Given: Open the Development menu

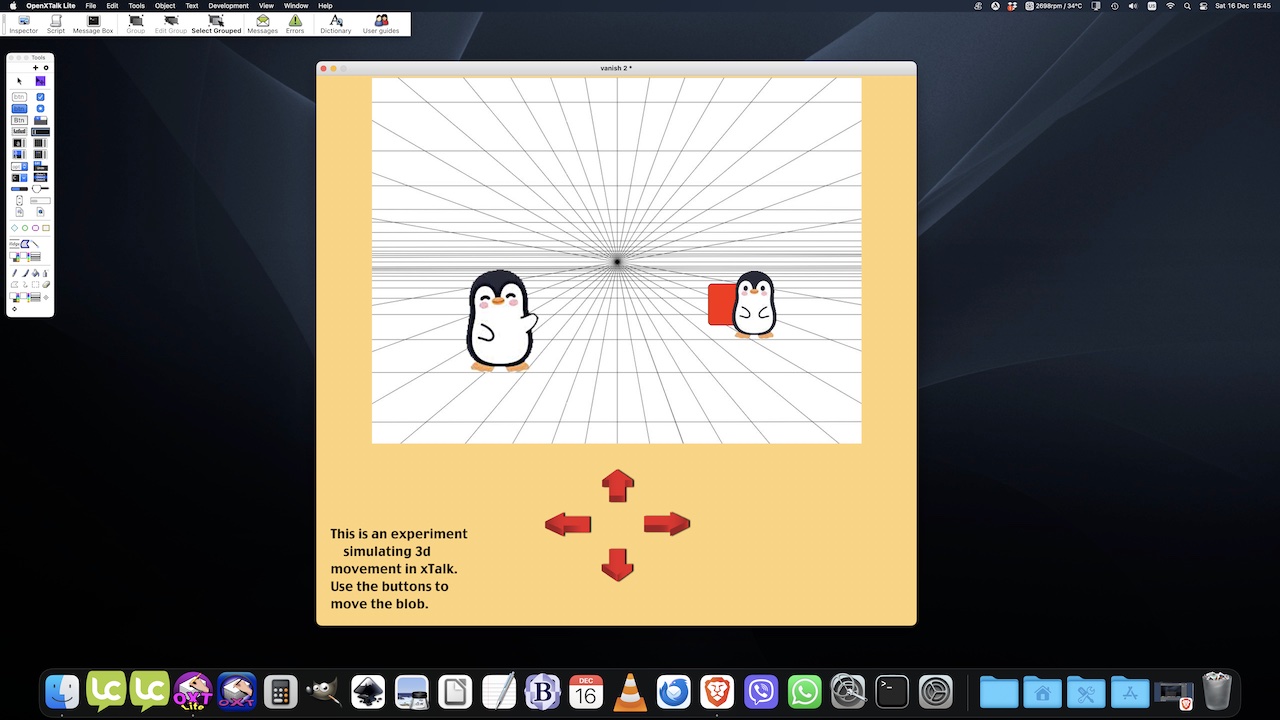Looking at the screenshot, I should coord(228,6).
